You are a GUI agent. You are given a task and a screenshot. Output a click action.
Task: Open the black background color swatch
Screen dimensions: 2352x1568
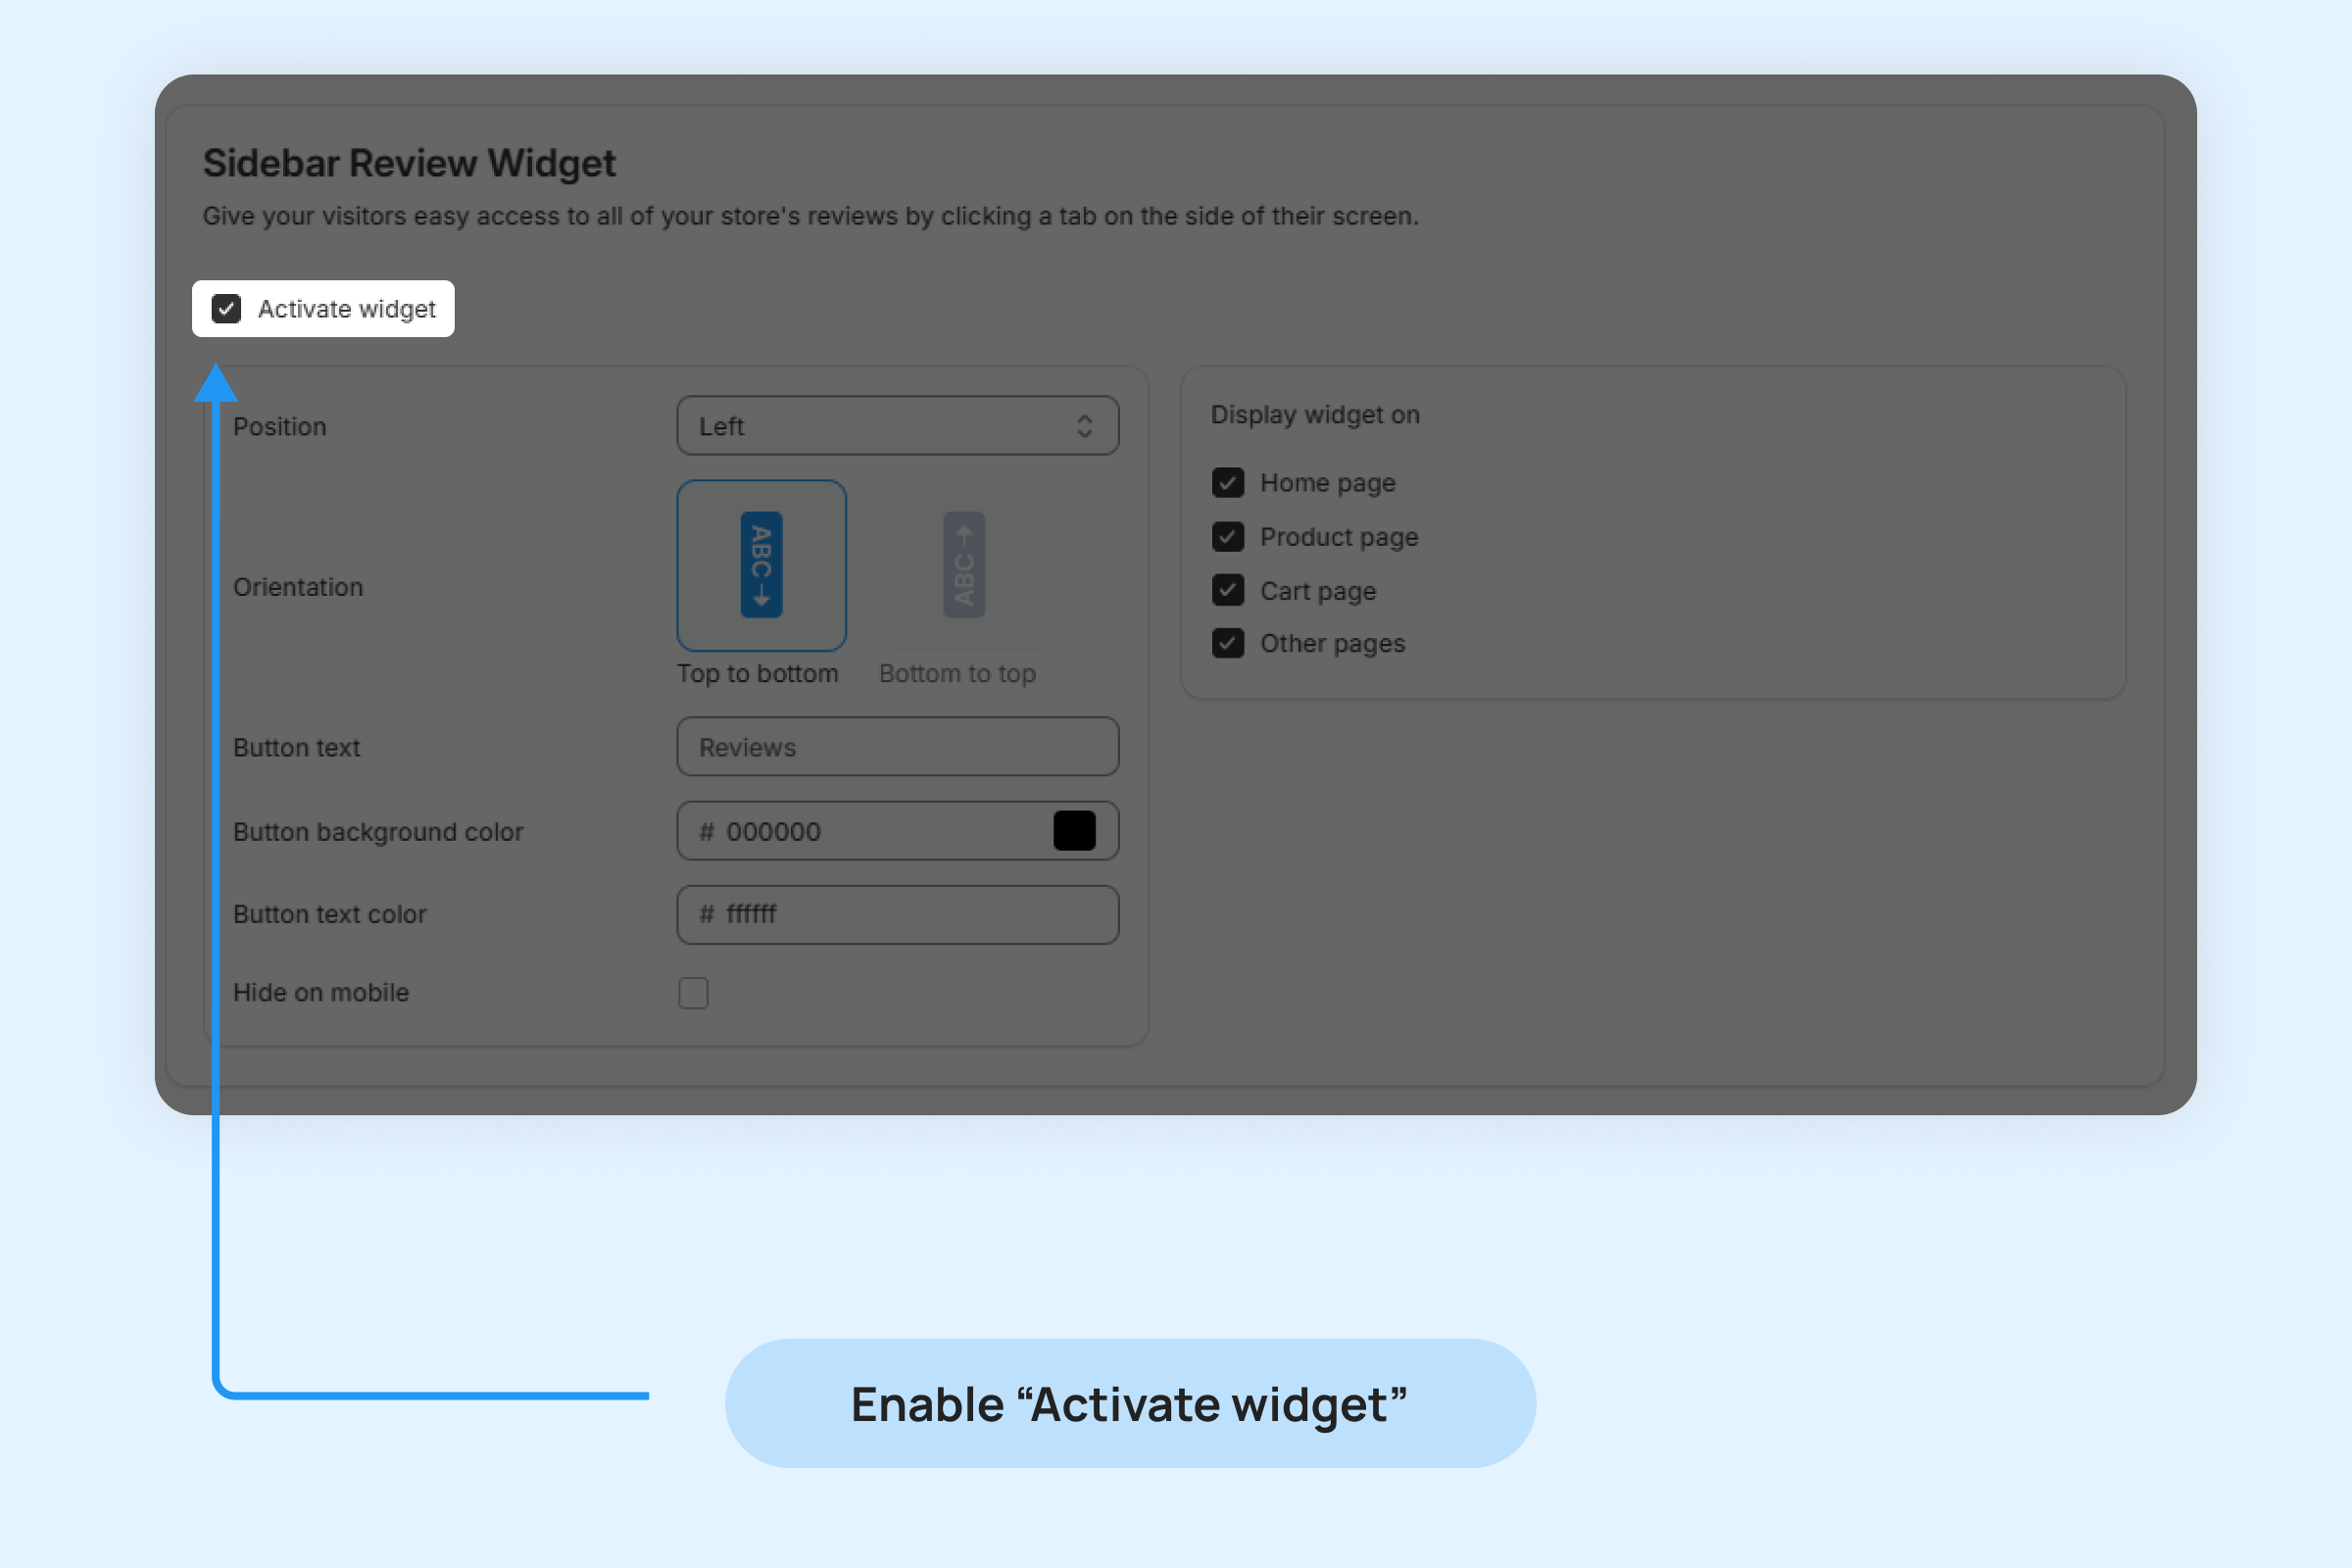(x=1074, y=831)
